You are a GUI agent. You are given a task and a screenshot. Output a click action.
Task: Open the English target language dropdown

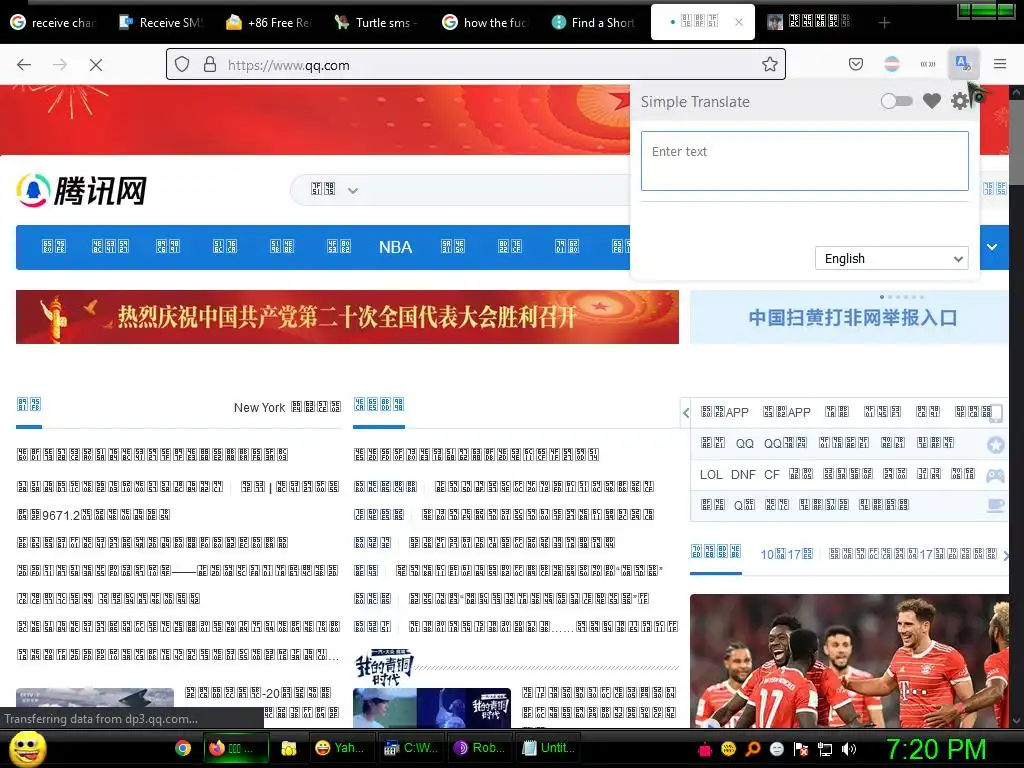point(891,259)
